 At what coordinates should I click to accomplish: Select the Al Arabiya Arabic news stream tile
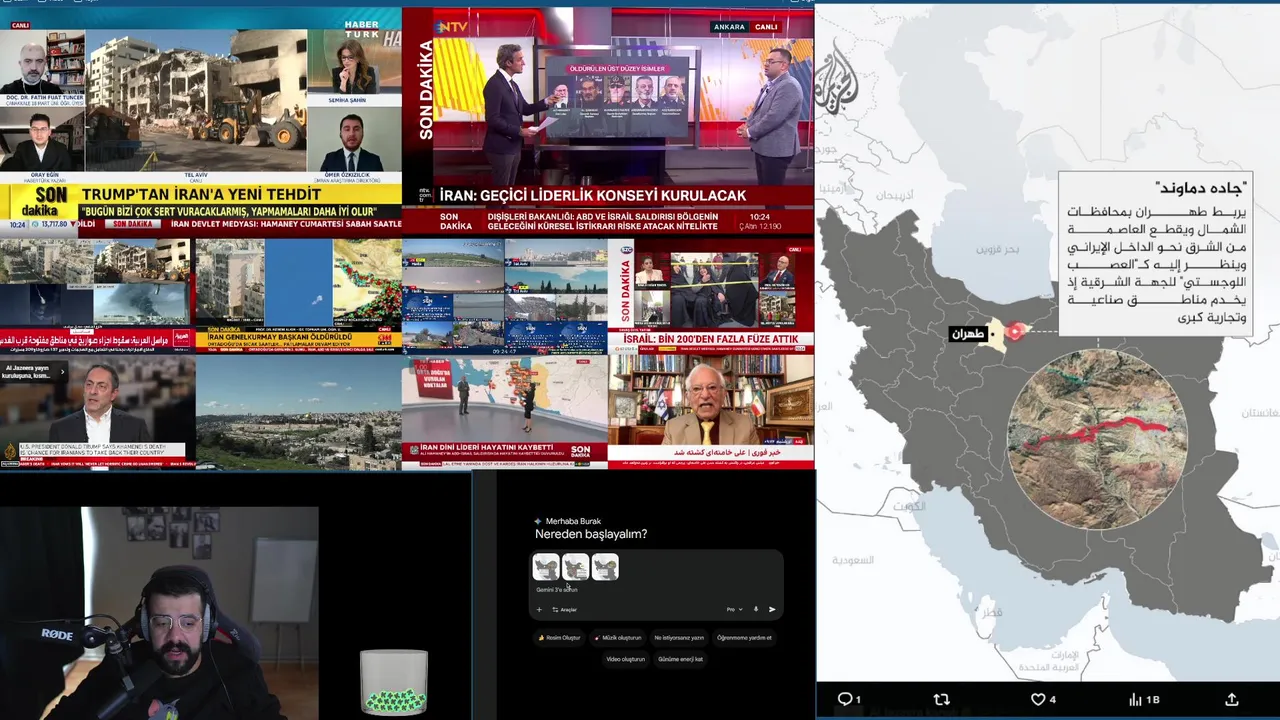tap(97, 295)
